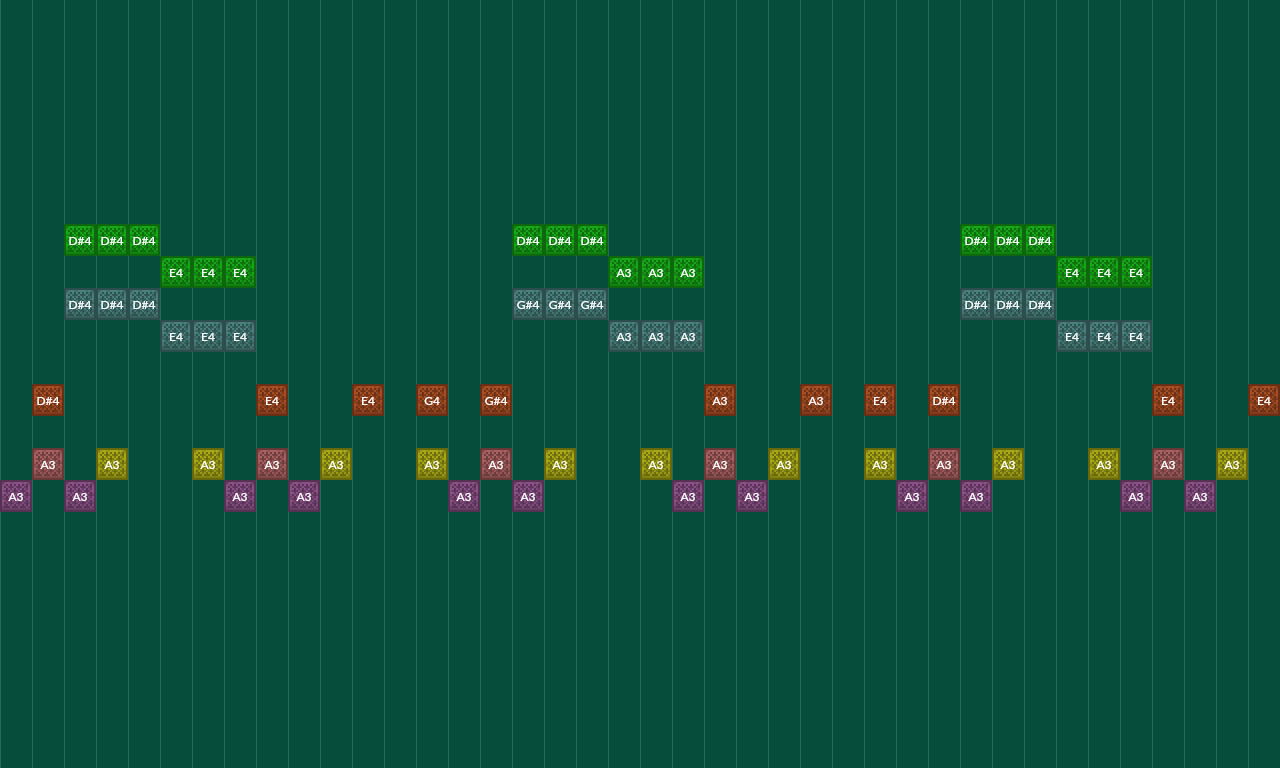
Task: Select the orange G#4 note block
Action: point(496,400)
